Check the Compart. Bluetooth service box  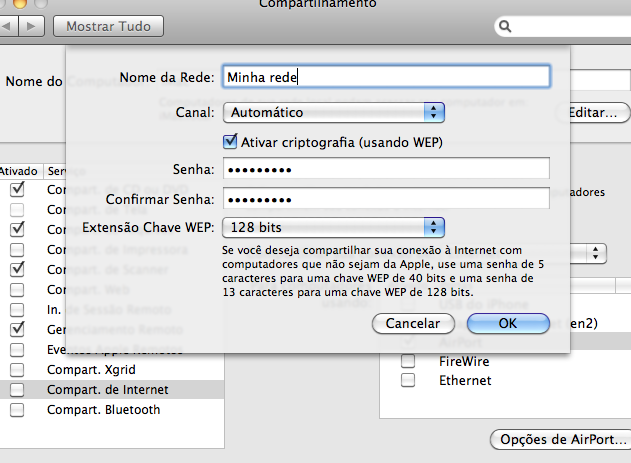click(x=17, y=410)
